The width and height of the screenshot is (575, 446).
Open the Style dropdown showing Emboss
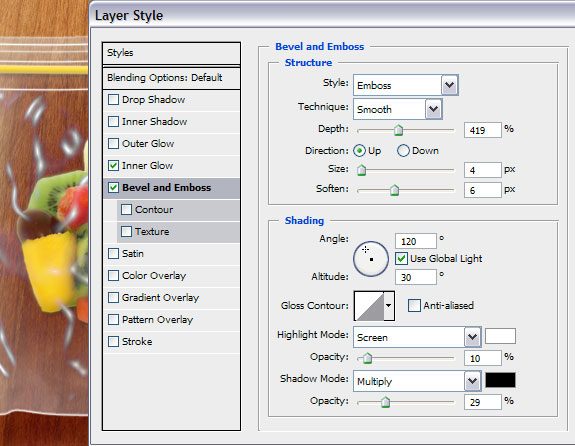pos(406,85)
